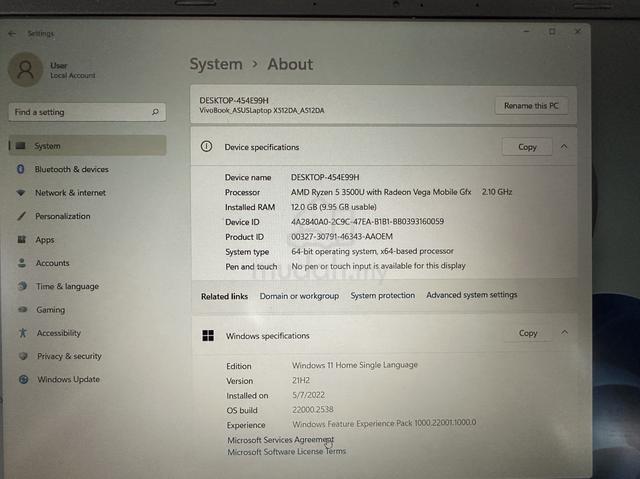640x479 pixels.
Task: Click the OS build value 22000.2538
Action: 313,409
